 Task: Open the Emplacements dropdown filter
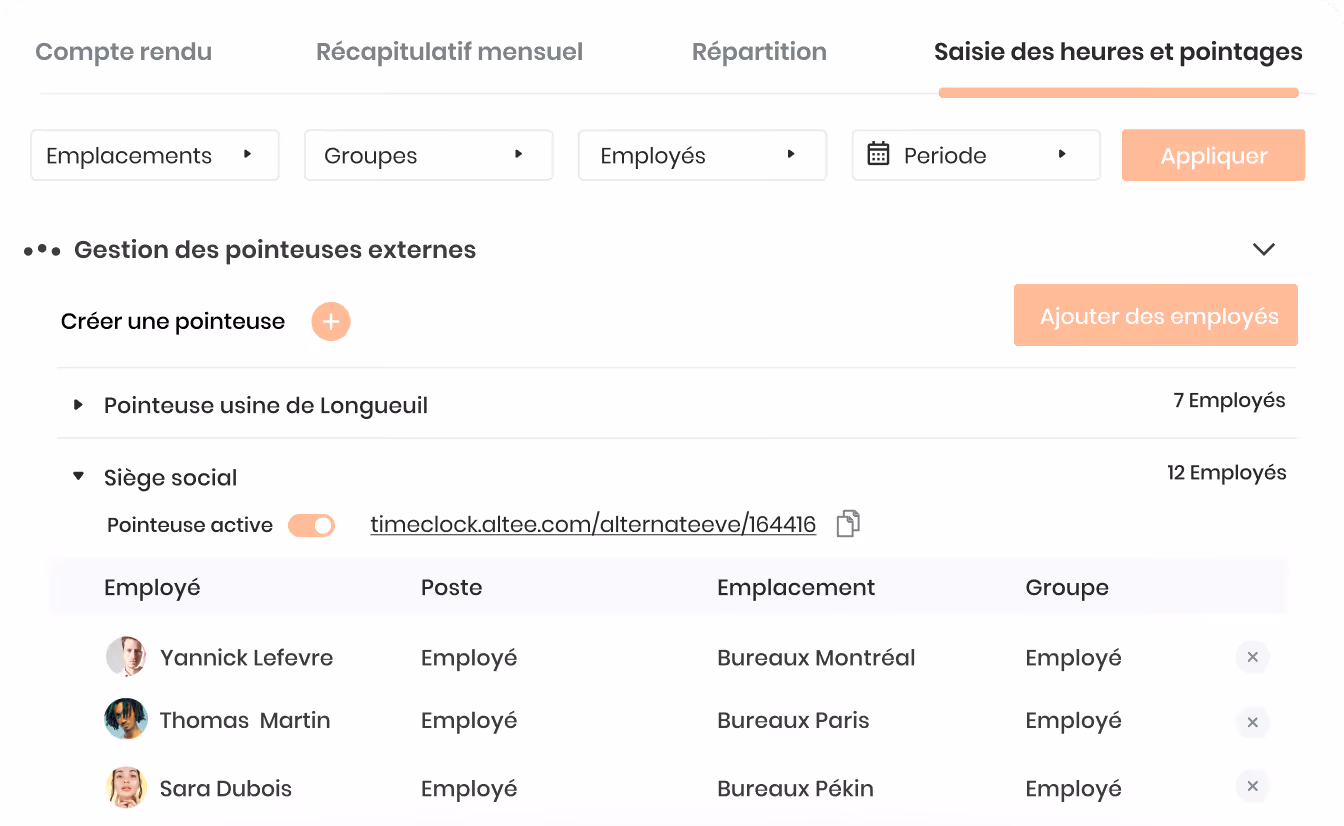[155, 155]
